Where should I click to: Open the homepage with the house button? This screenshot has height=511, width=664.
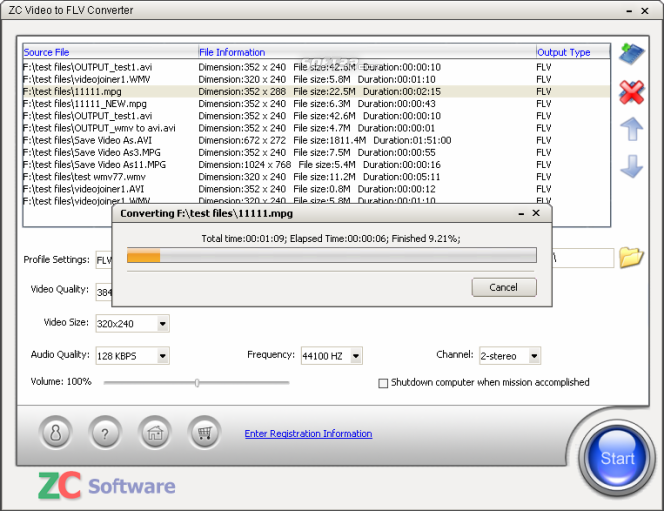coord(155,433)
